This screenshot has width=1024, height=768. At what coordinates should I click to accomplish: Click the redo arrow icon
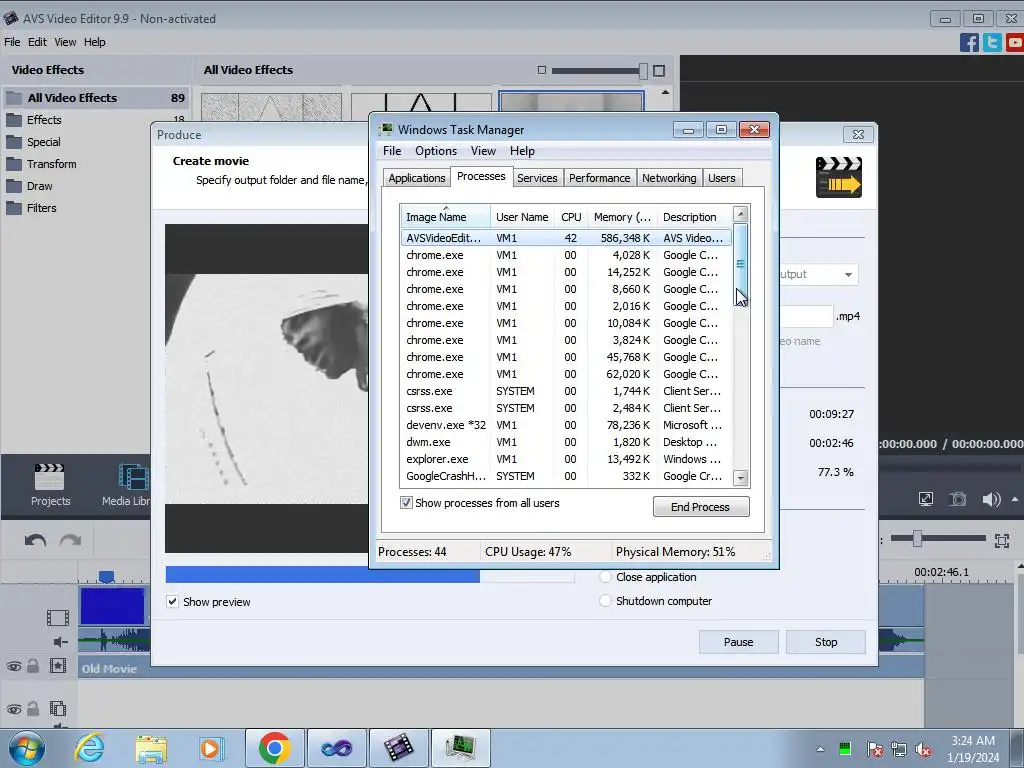coord(70,540)
